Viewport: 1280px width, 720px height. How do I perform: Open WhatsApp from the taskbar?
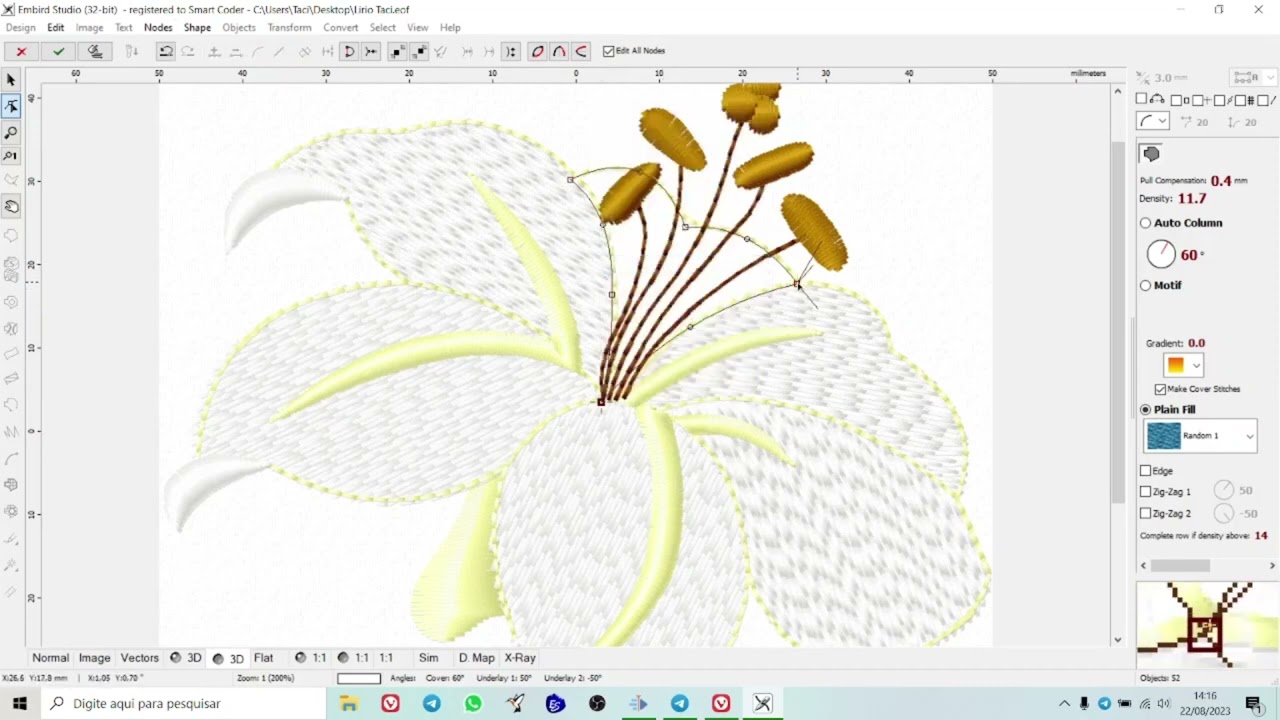click(x=473, y=704)
